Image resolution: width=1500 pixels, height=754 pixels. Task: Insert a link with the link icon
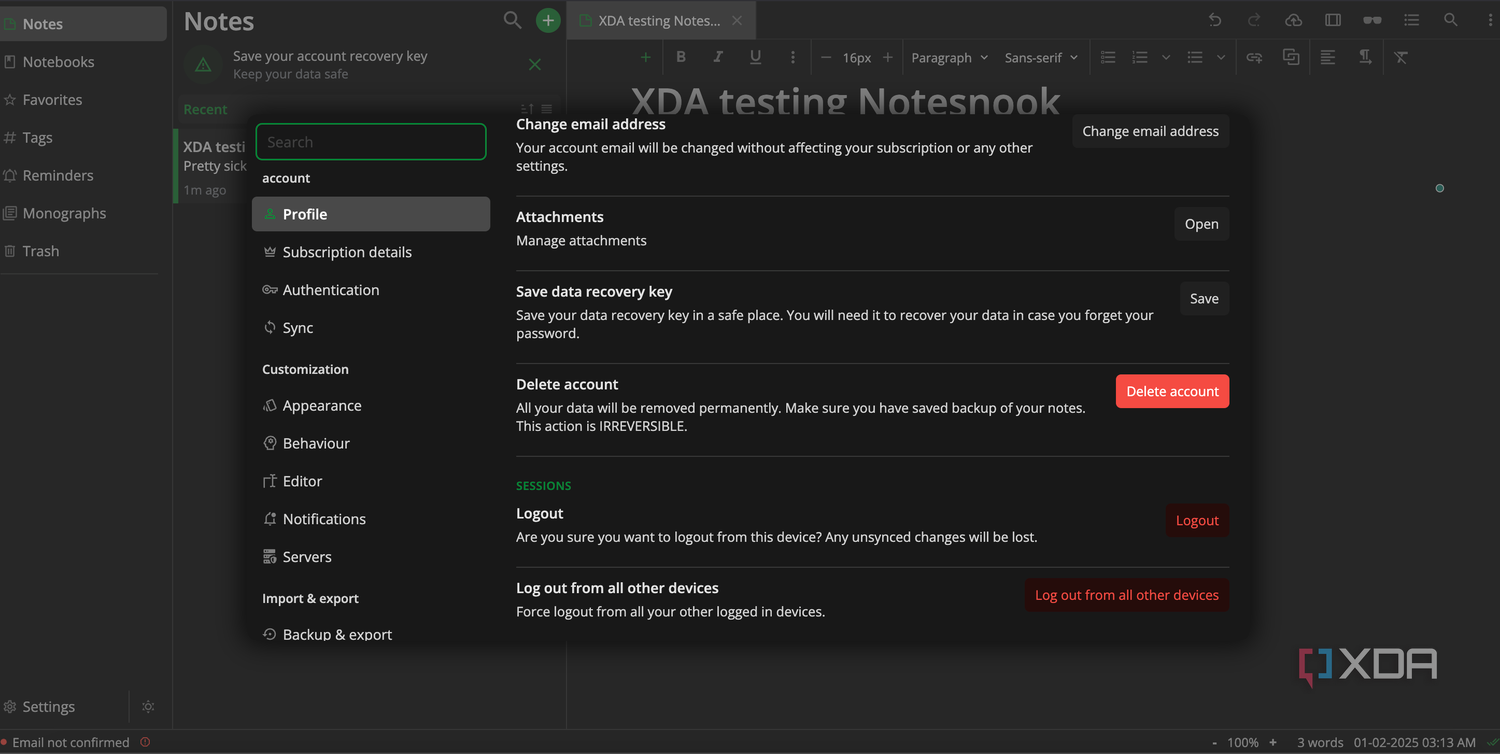point(1254,57)
